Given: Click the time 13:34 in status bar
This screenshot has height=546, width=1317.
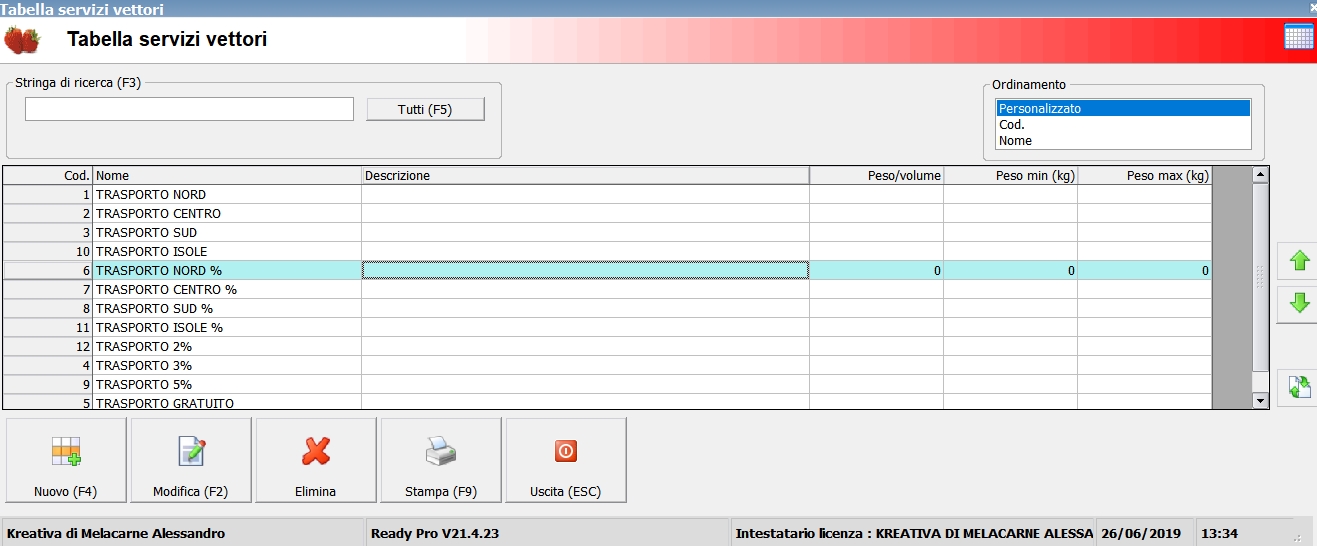Looking at the screenshot, I should click(1220, 533).
